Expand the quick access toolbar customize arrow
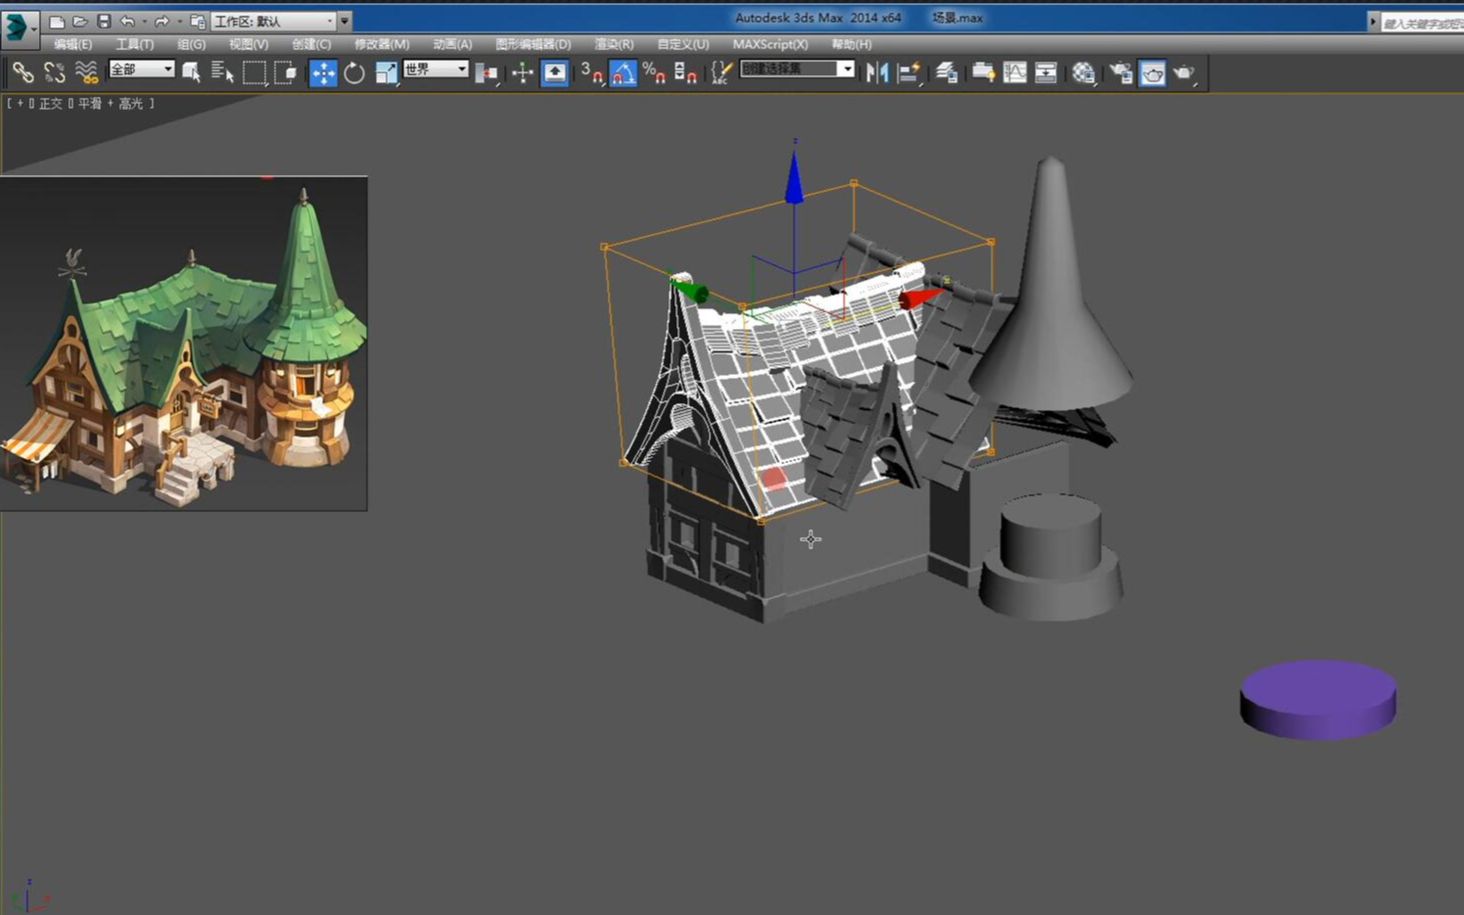Viewport: 1464px width, 915px height. coord(344,21)
